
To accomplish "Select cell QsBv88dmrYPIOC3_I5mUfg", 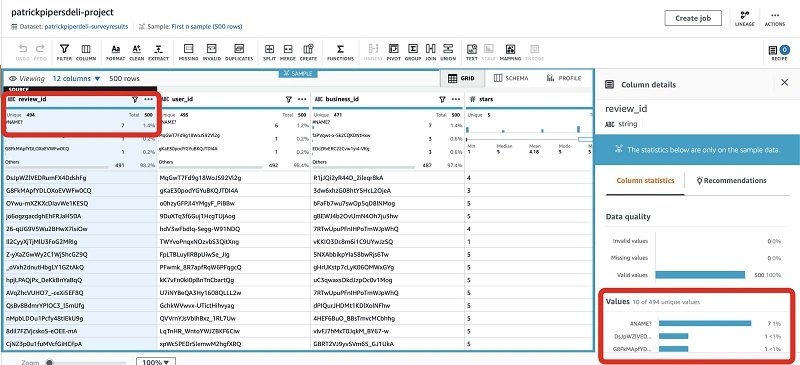I will click(81, 305).
